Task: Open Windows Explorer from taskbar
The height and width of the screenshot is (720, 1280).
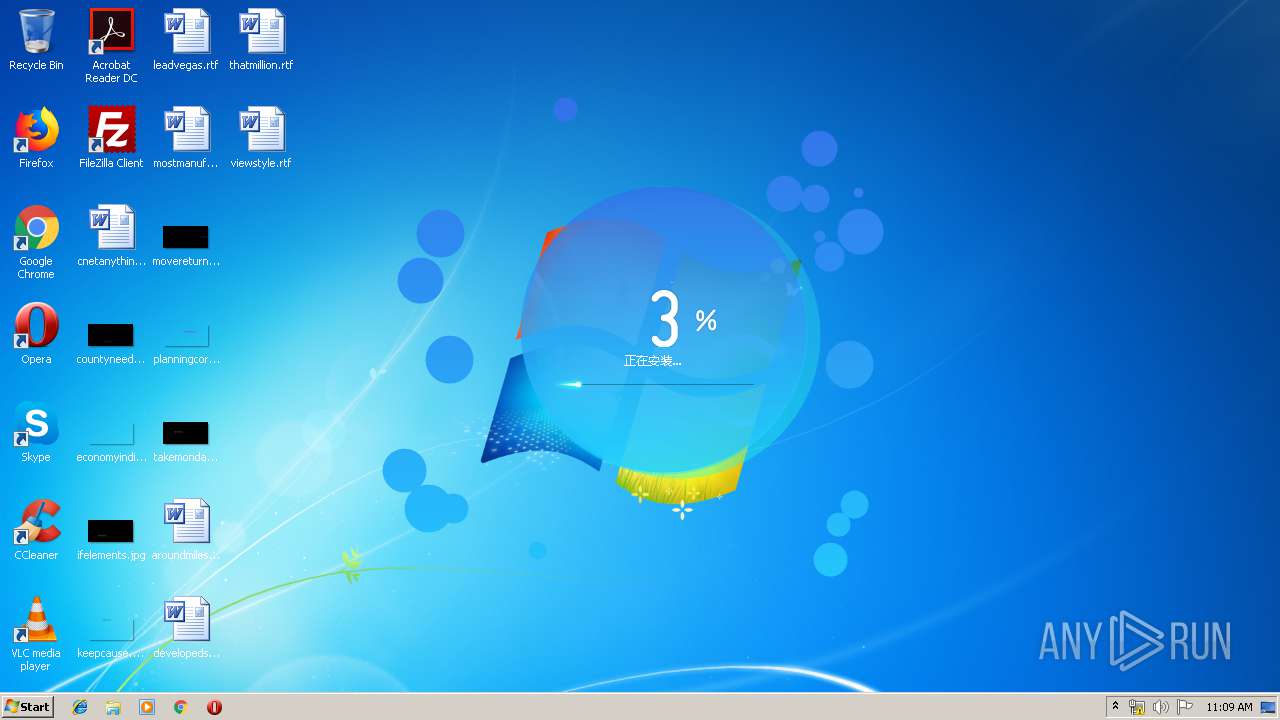Action: click(113, 707)
